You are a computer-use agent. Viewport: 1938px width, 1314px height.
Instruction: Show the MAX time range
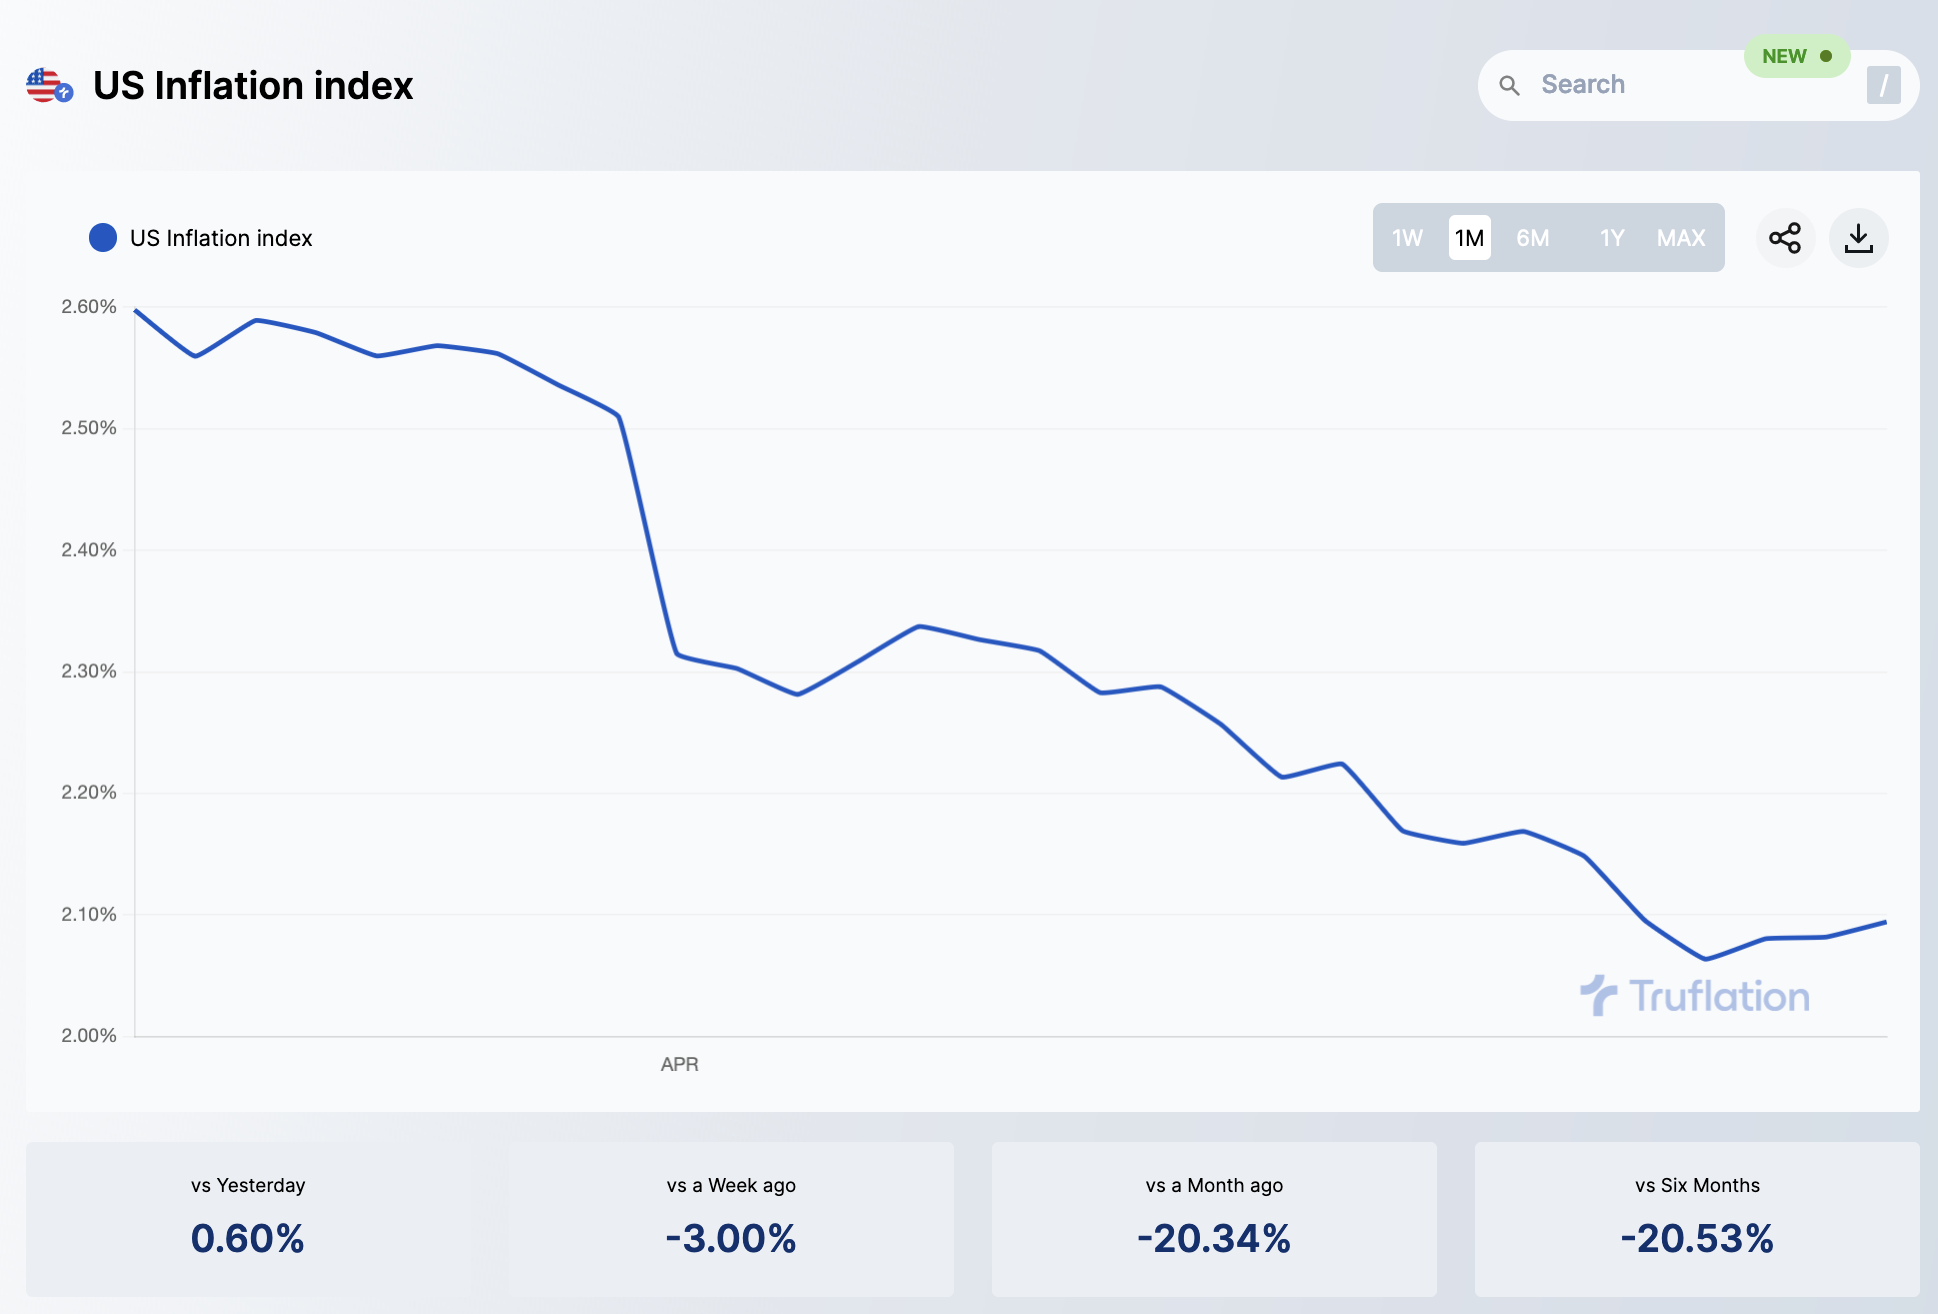(1681, 238)
